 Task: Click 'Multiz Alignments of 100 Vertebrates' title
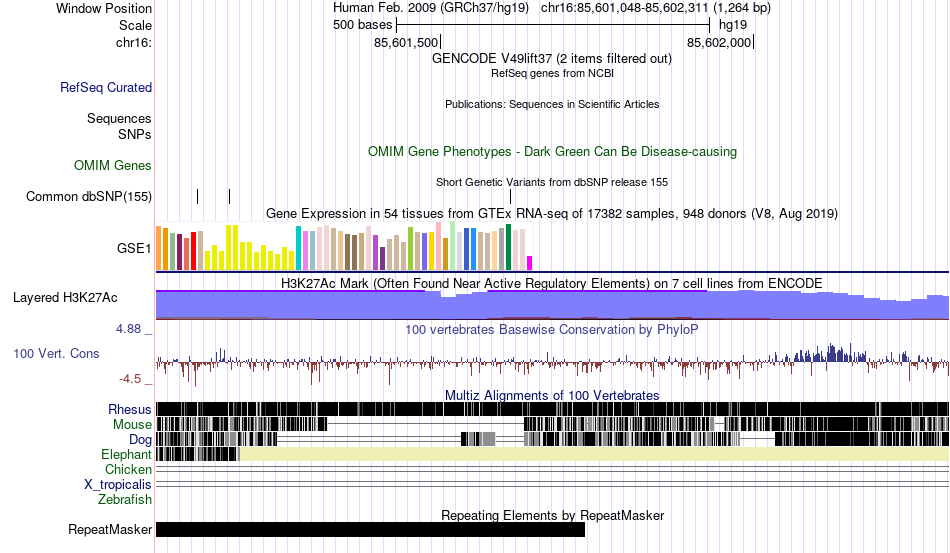[552, 396]
